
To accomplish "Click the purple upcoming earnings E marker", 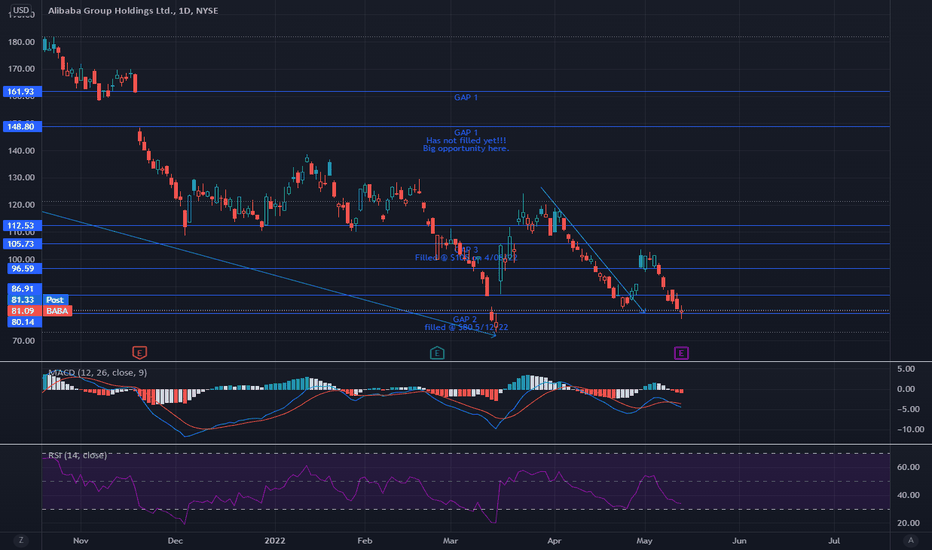I will (x=681, y=353).
